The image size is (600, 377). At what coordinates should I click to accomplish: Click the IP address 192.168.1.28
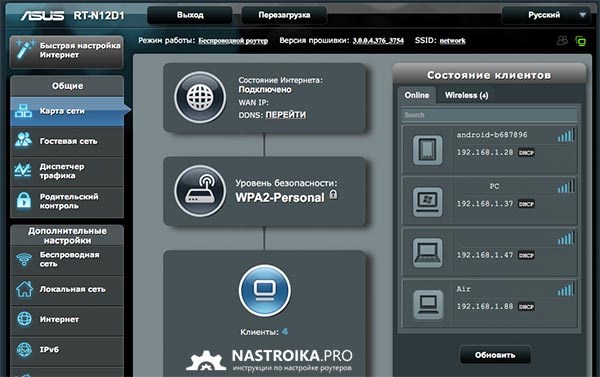(x=485, y=152)
